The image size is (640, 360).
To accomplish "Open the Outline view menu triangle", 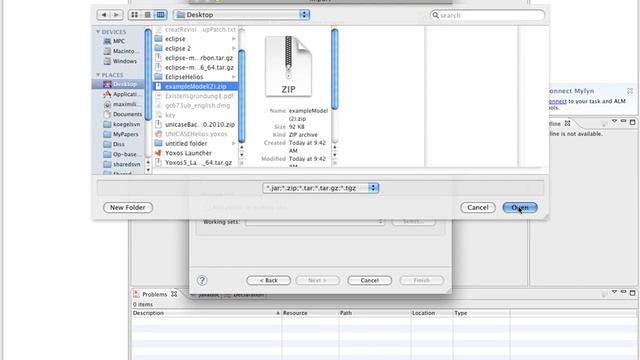I will (614, 122).
